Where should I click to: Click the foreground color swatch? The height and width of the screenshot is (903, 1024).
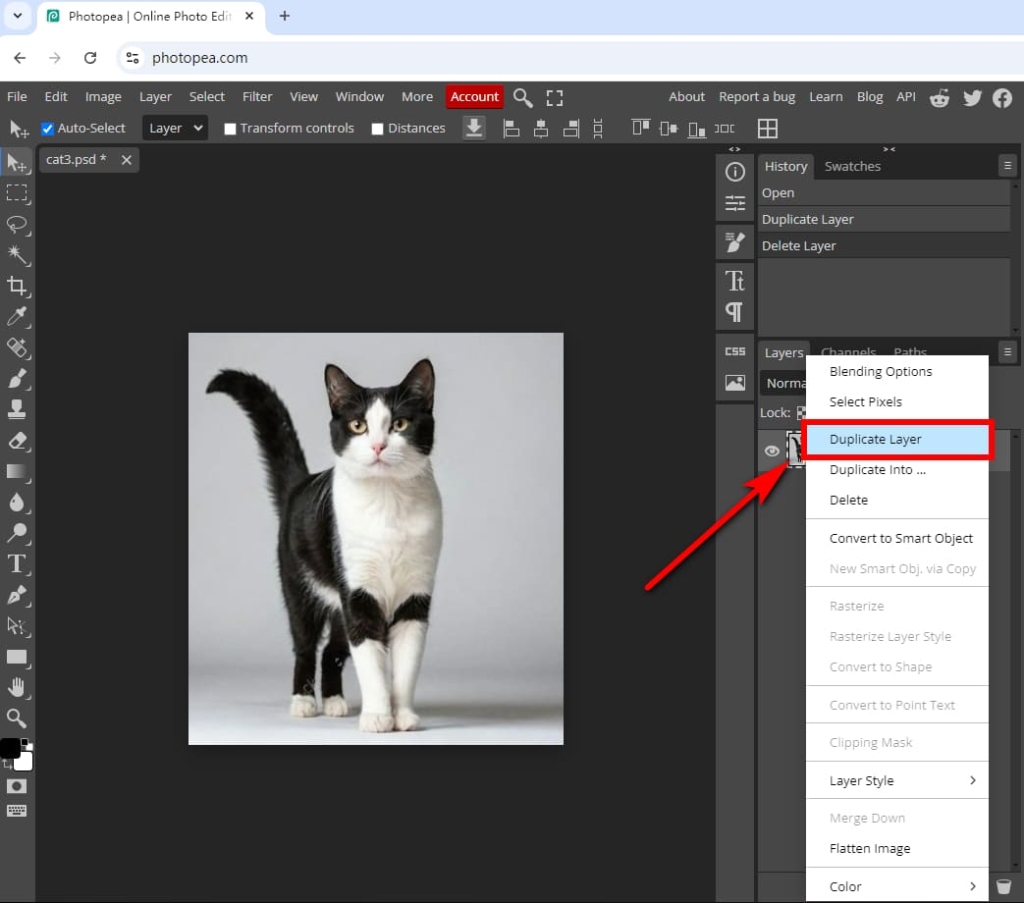click(11, 746)
